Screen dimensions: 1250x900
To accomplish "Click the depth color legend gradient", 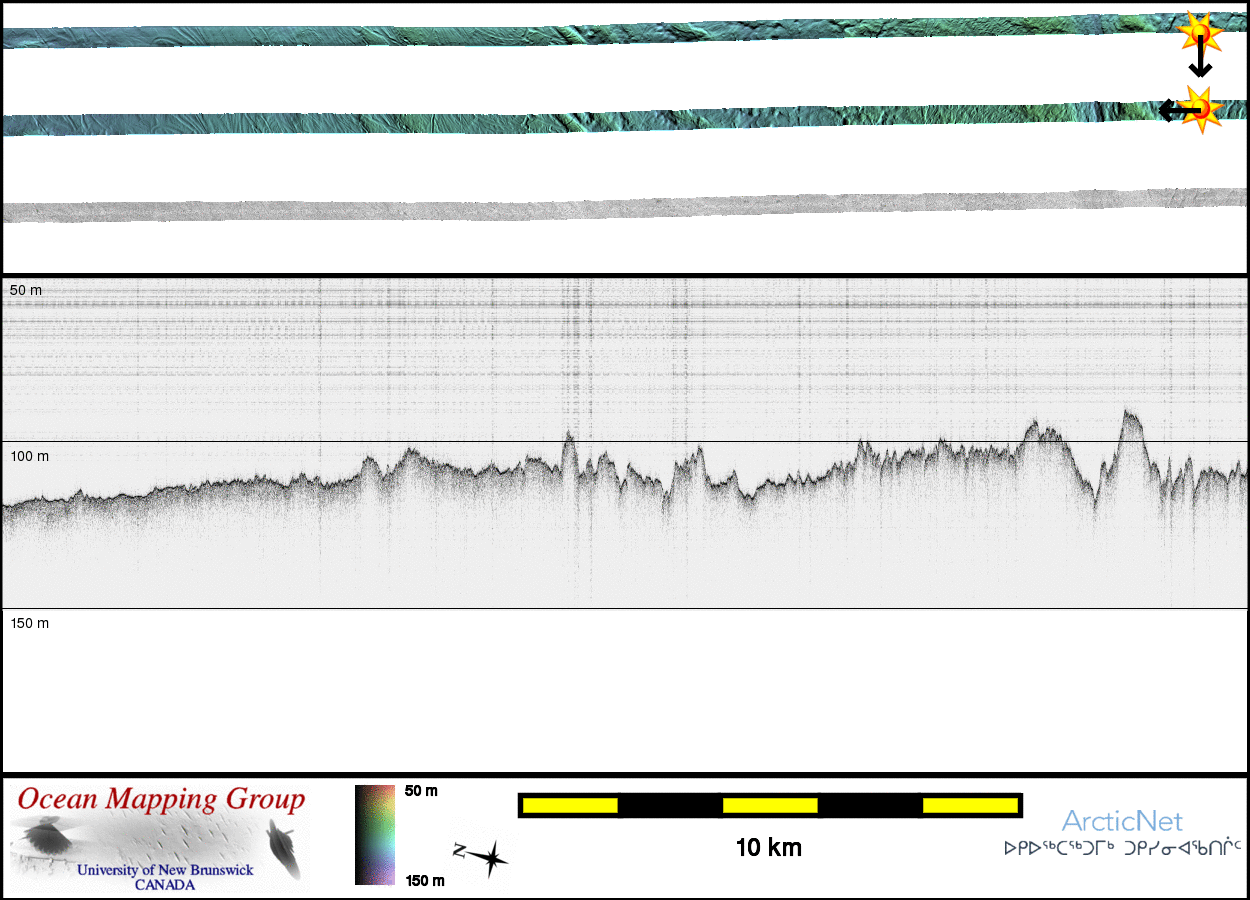I will [x=375, y=835].
